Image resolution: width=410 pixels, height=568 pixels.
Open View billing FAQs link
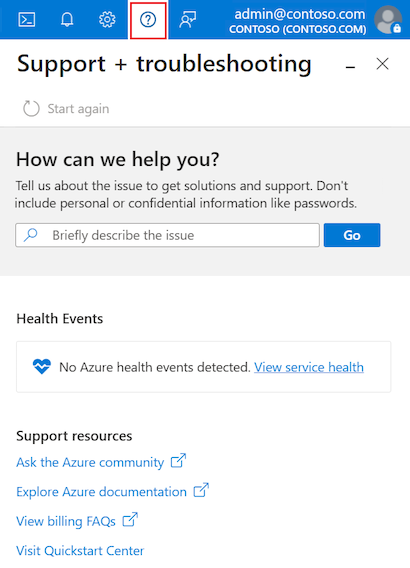[66, 521]
